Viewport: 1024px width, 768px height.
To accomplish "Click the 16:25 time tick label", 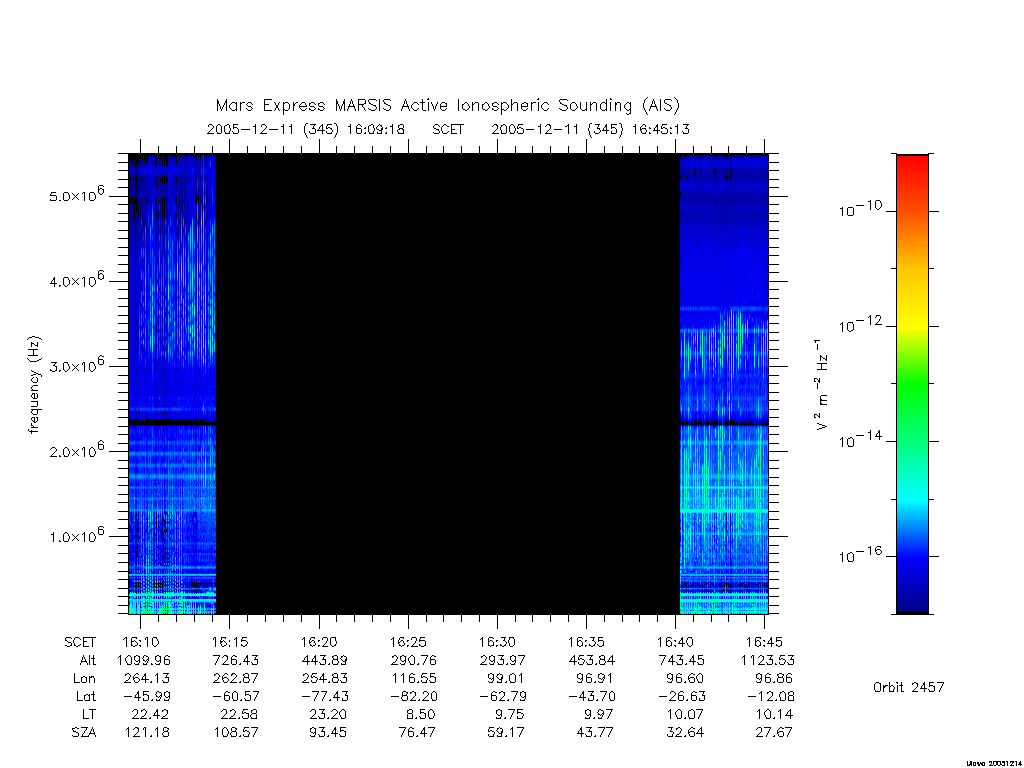I will click(408, 643).
